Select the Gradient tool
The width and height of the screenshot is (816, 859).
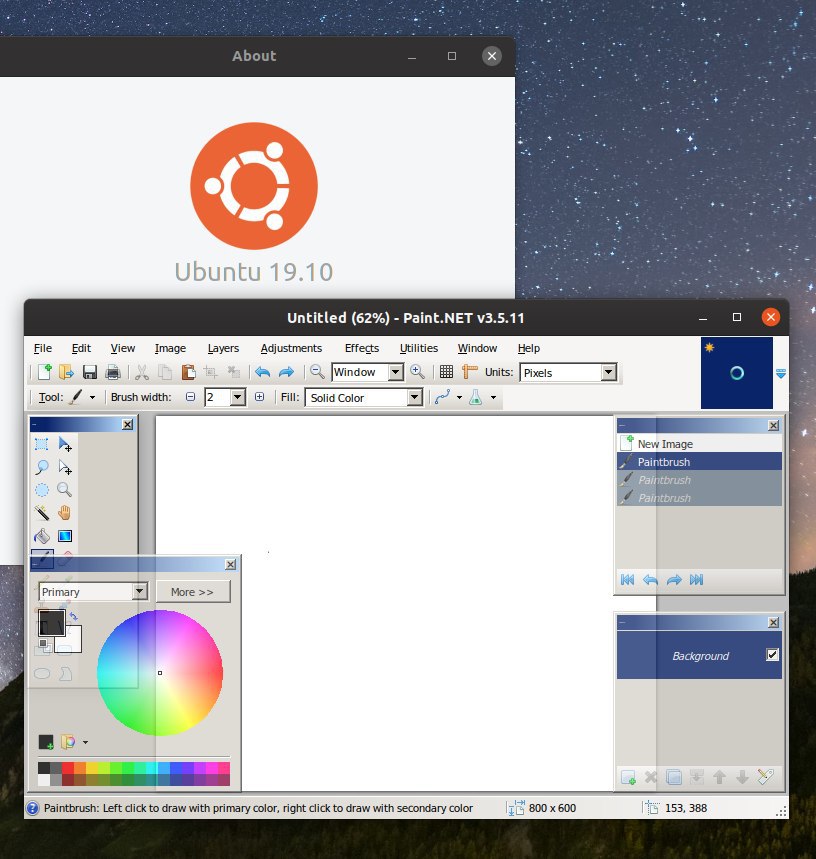click(65, 536)
